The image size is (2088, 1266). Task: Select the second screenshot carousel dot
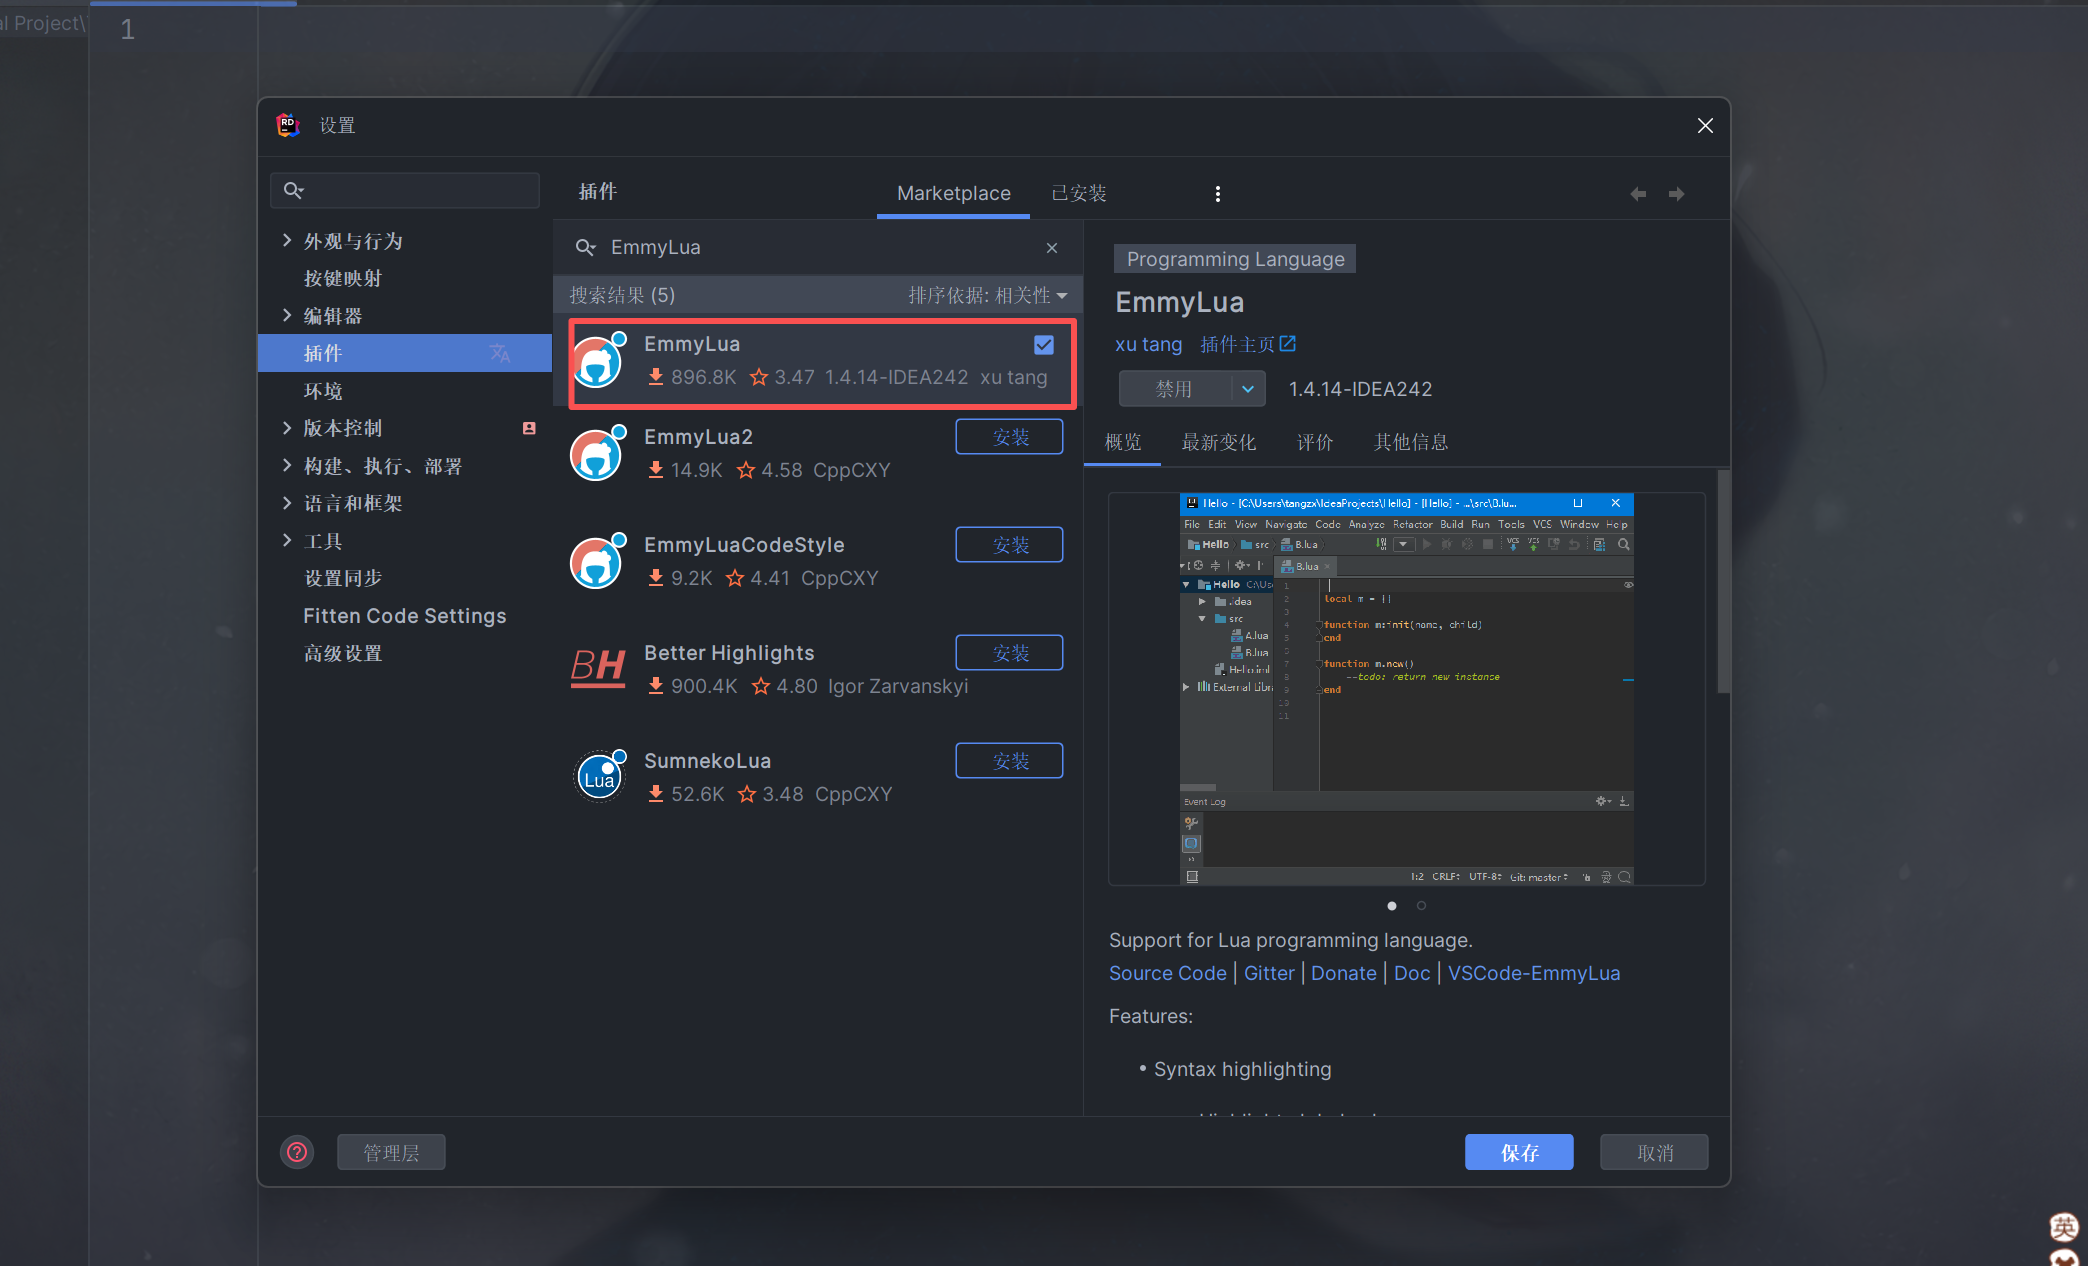click(1421, 906)
